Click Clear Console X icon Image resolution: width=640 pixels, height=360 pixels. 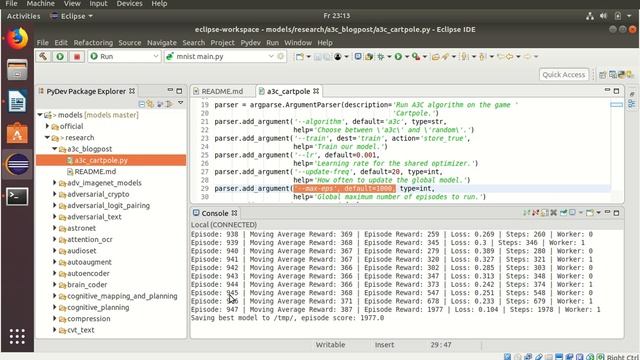pyautogui.click(x=554, y=213)
